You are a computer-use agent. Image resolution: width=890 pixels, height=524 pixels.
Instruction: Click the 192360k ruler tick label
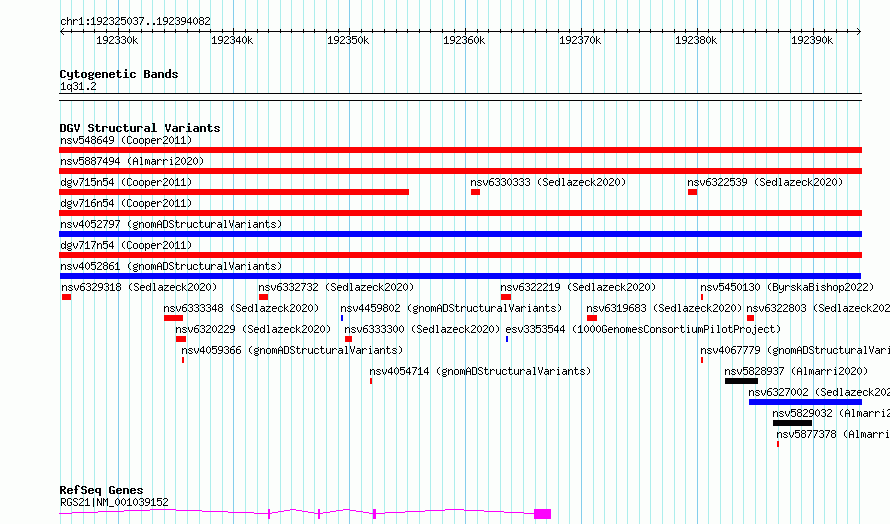point(464,40)
